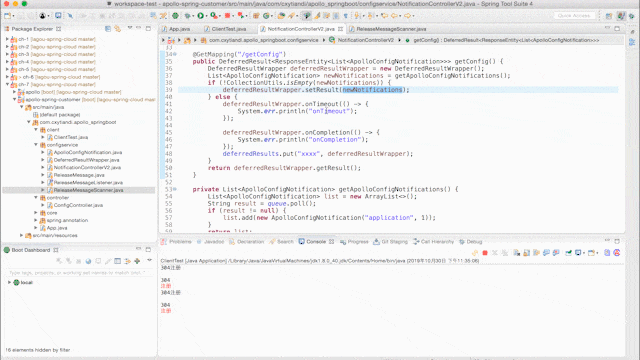Click getConfig() breadcrumb segment
The height and width of the screenshot is (360, 640).
coord(506,40)
